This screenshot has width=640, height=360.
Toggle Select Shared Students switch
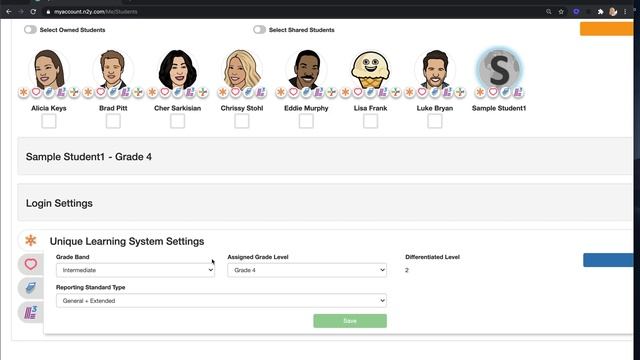pyautogui.click(x=260, y=30)
